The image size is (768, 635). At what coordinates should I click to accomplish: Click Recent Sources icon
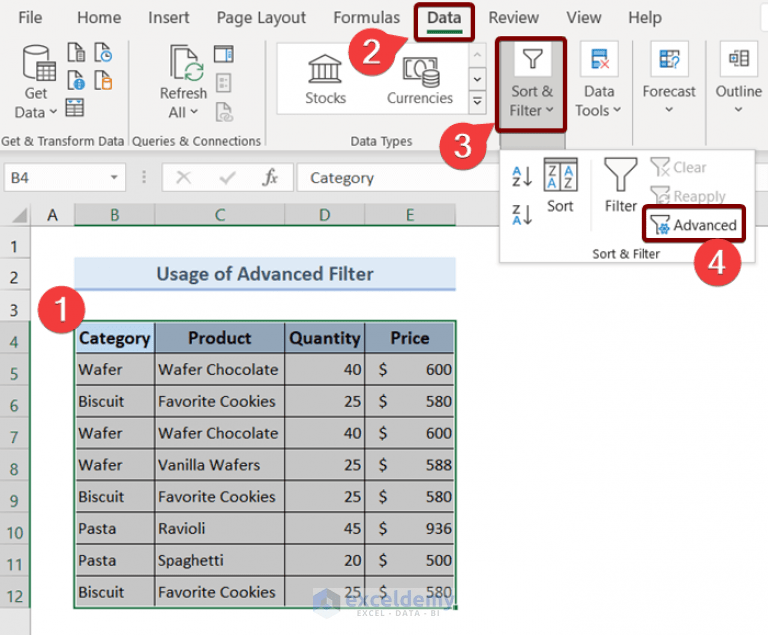point(103,52)
